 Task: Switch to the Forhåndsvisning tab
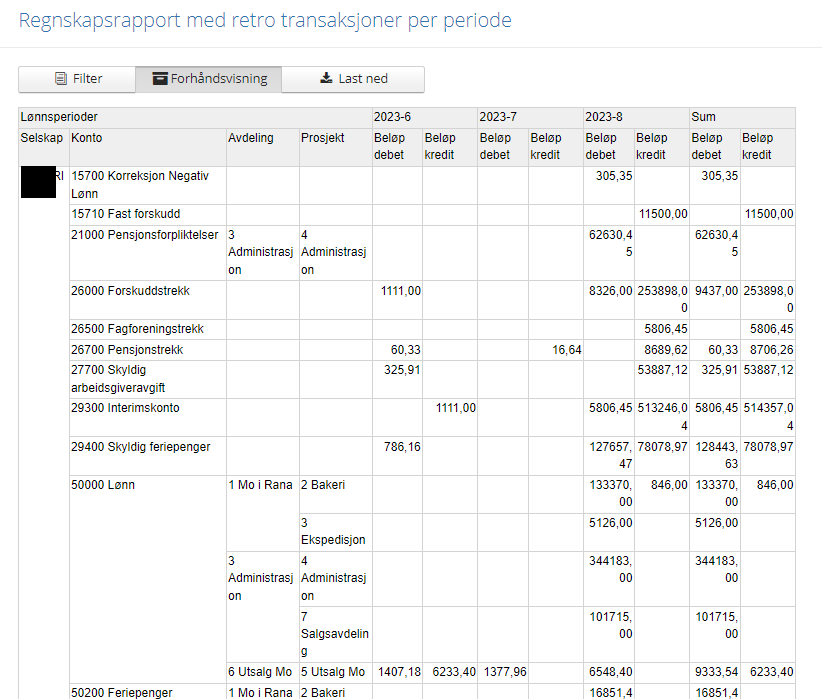tap(209, 79)
